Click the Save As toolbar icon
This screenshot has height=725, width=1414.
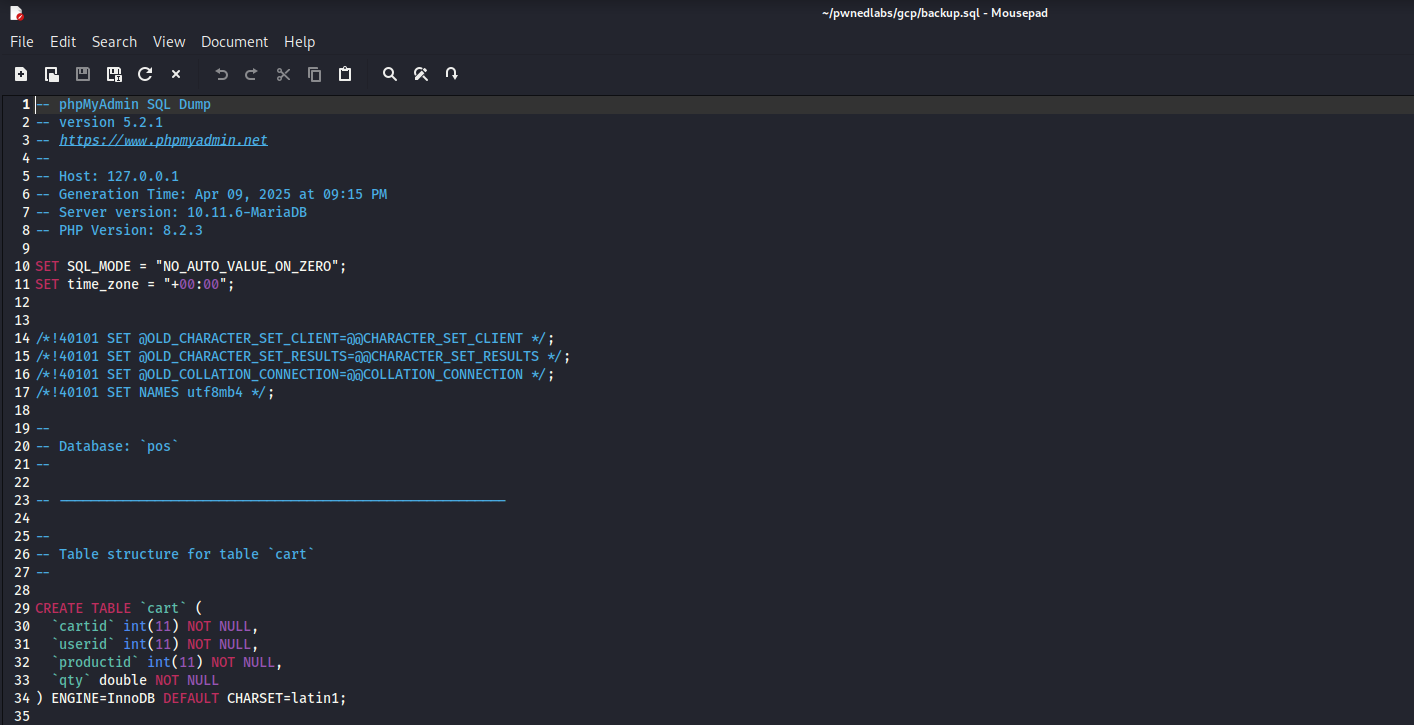click(114, 74)
